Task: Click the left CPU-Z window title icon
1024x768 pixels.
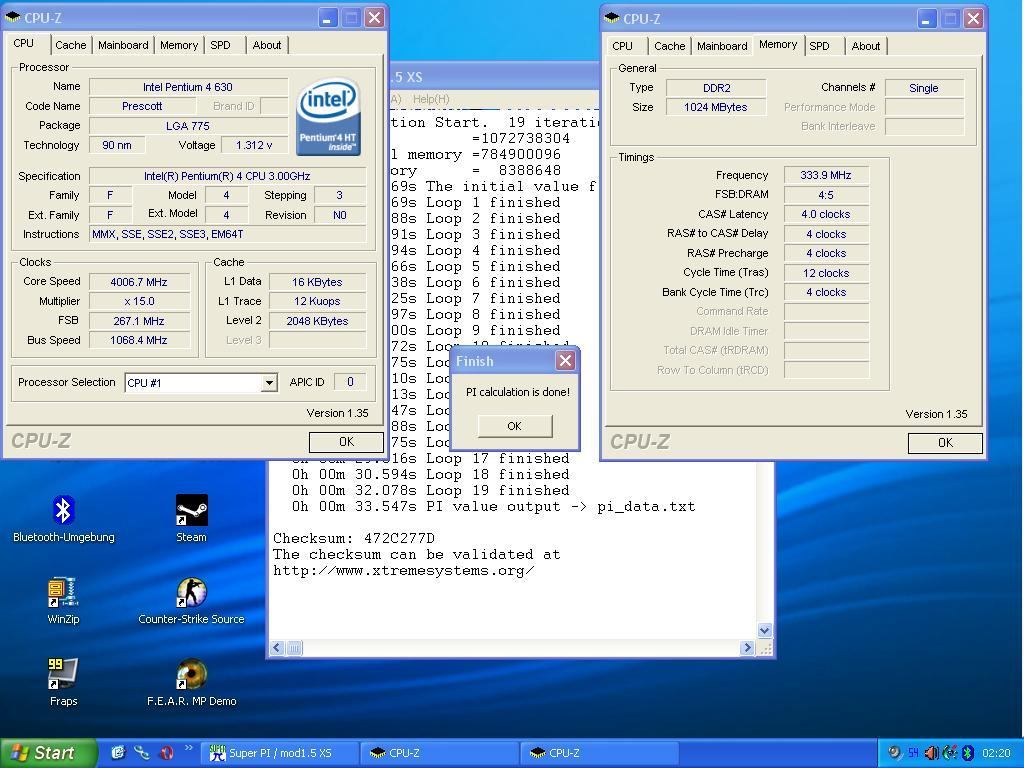Action: click(x=12, y=17)
